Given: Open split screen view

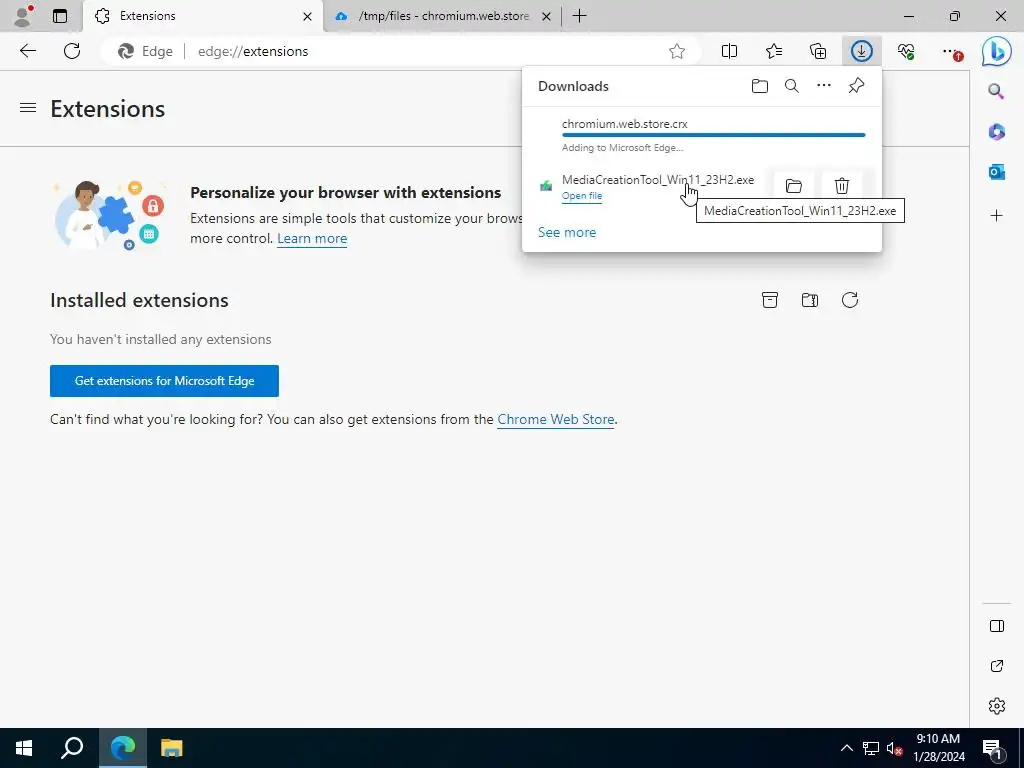Looking at the screenshot, I should coord(729,51).
